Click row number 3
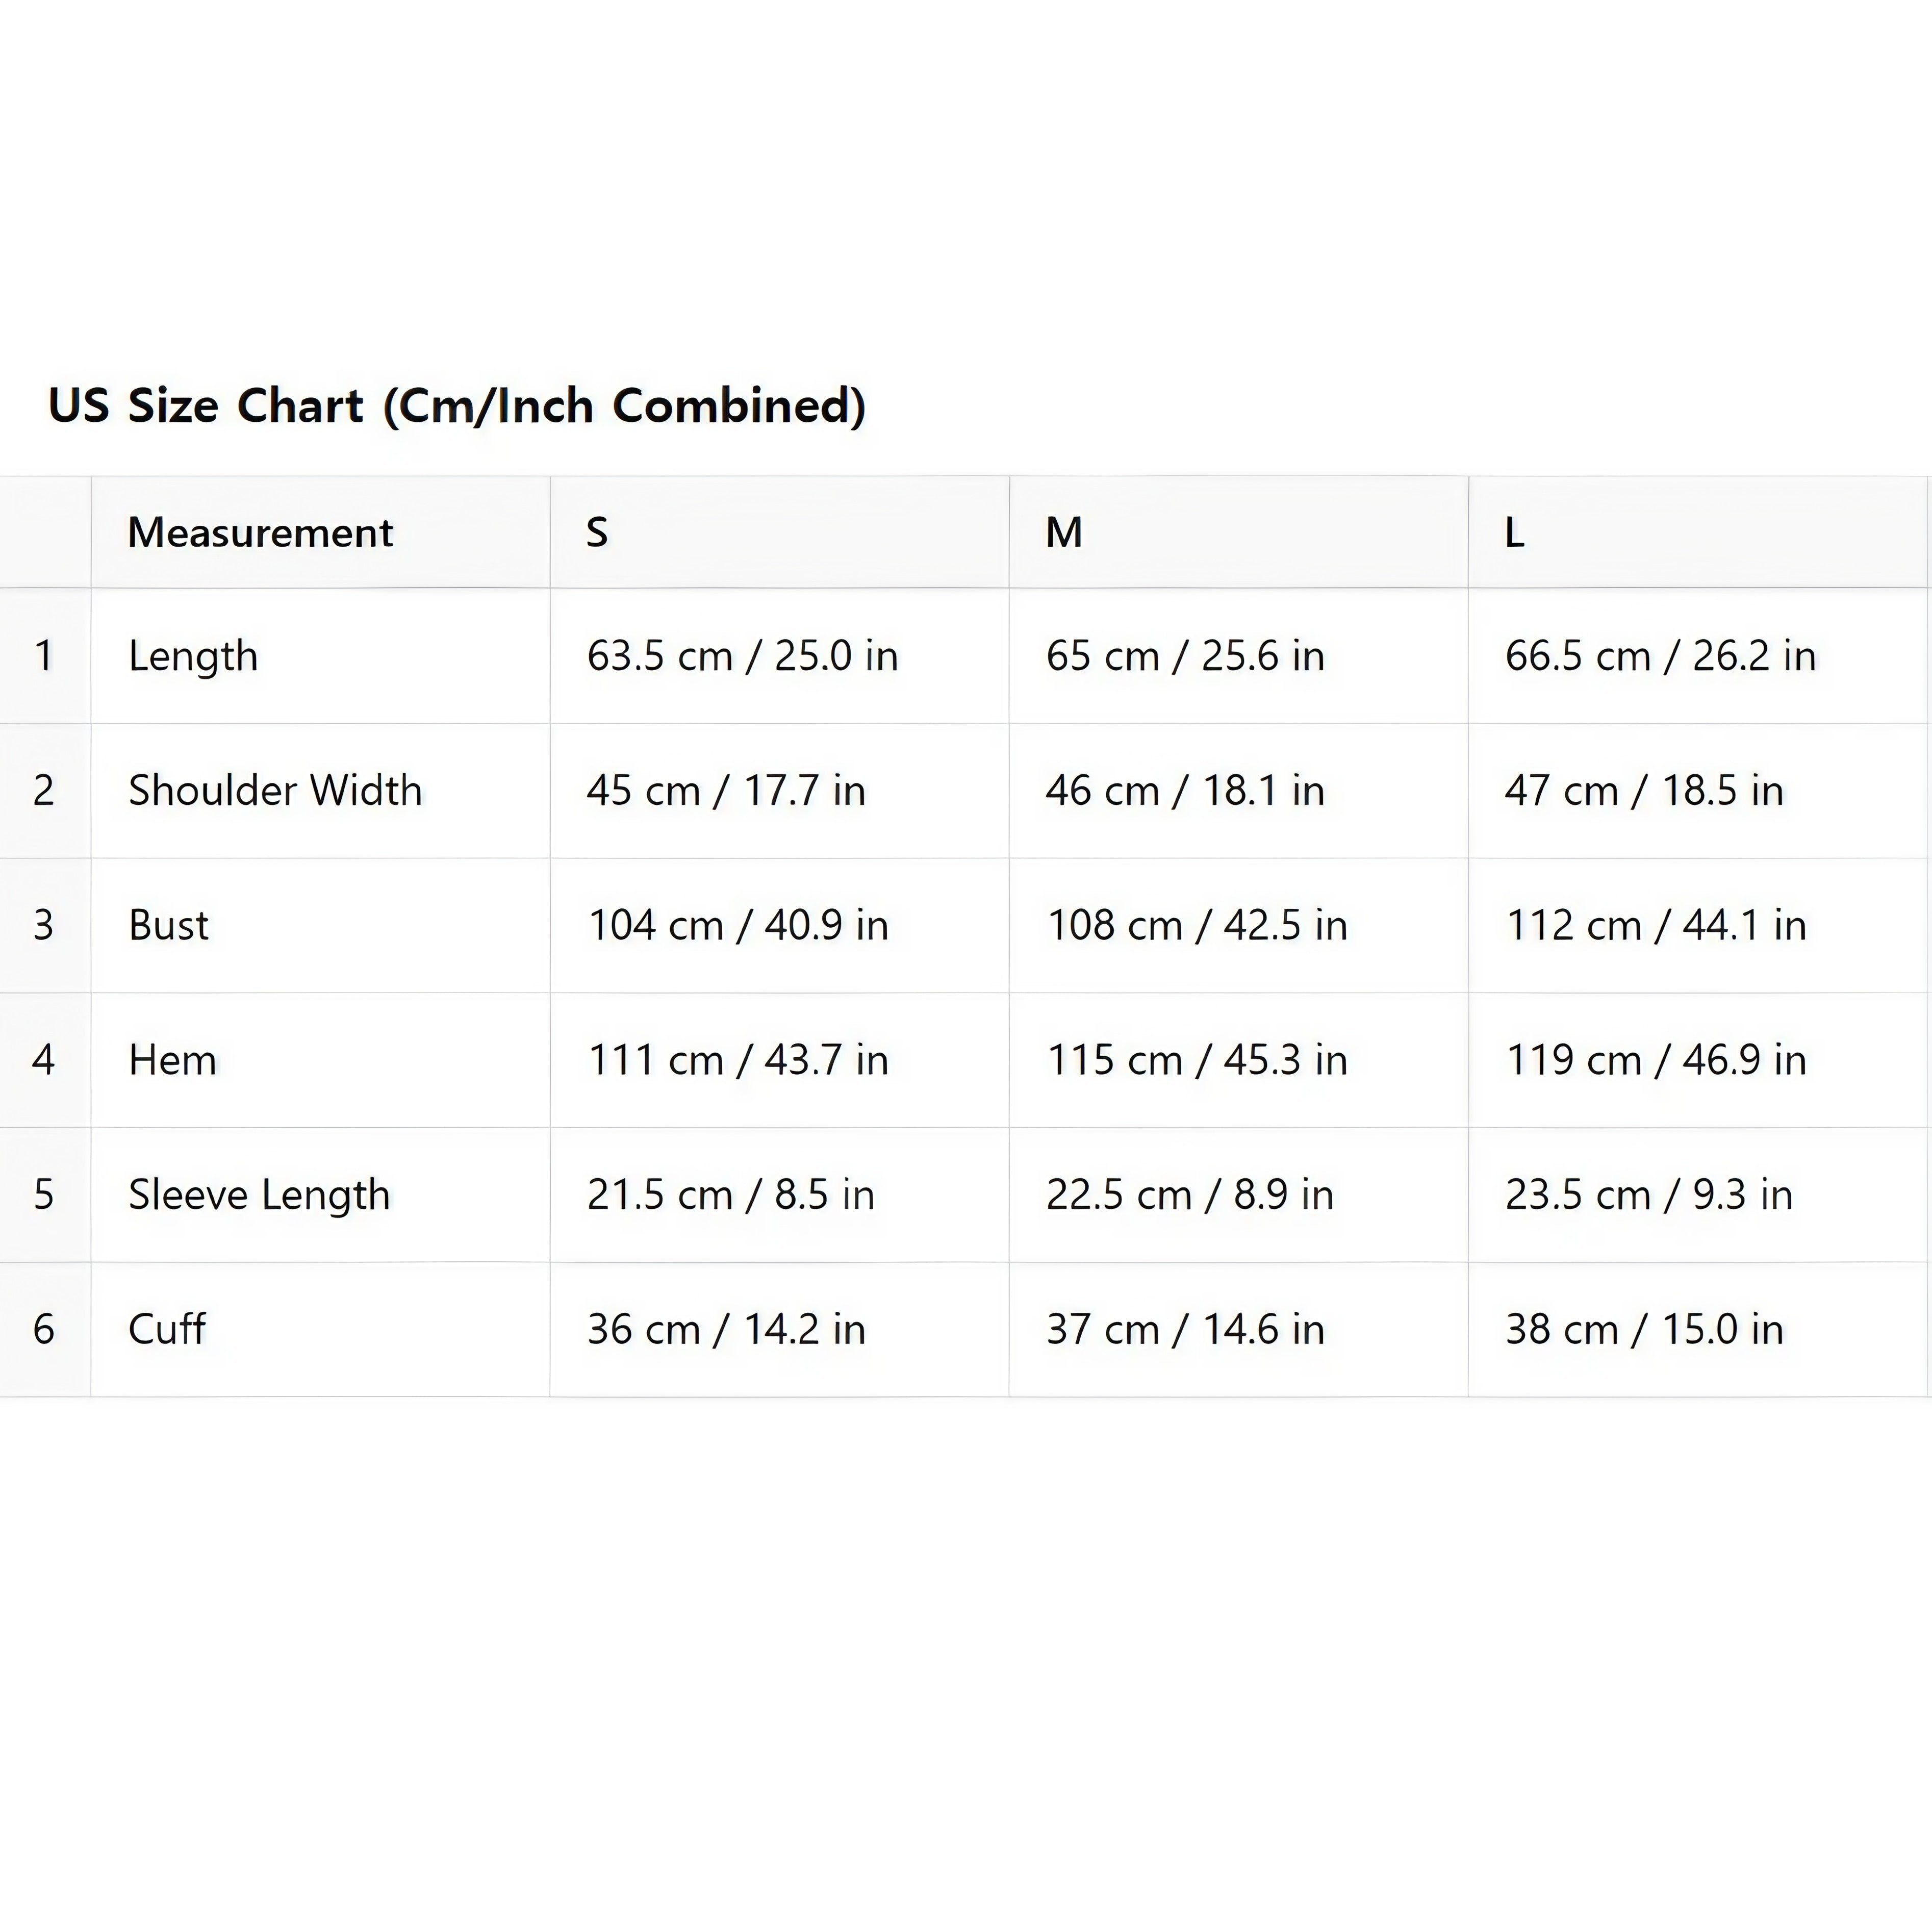 [x=44, y=925]
